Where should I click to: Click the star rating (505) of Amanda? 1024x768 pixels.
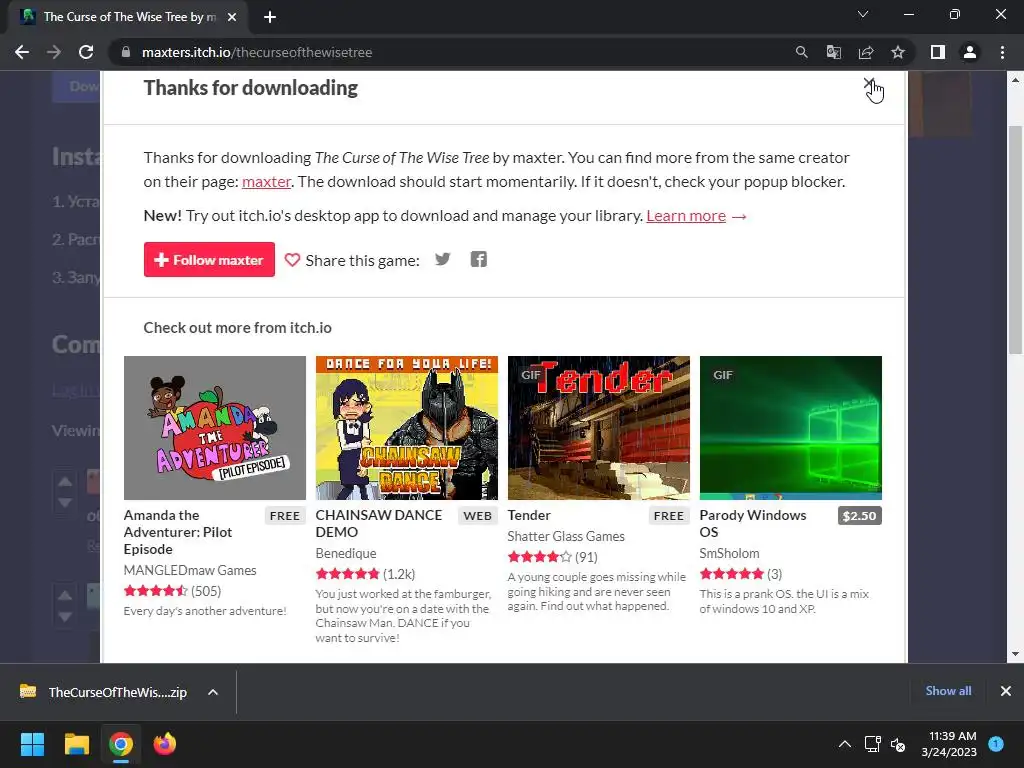coord(172,591)
